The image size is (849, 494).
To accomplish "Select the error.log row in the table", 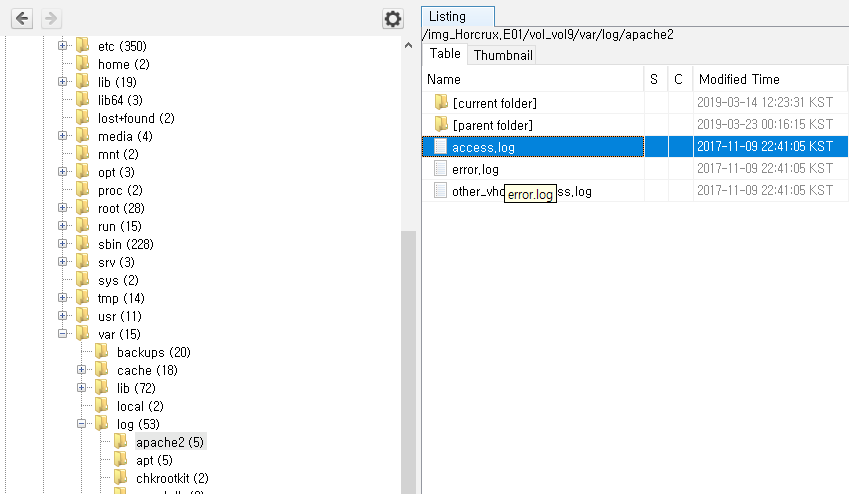I will [x=635, y=168].
